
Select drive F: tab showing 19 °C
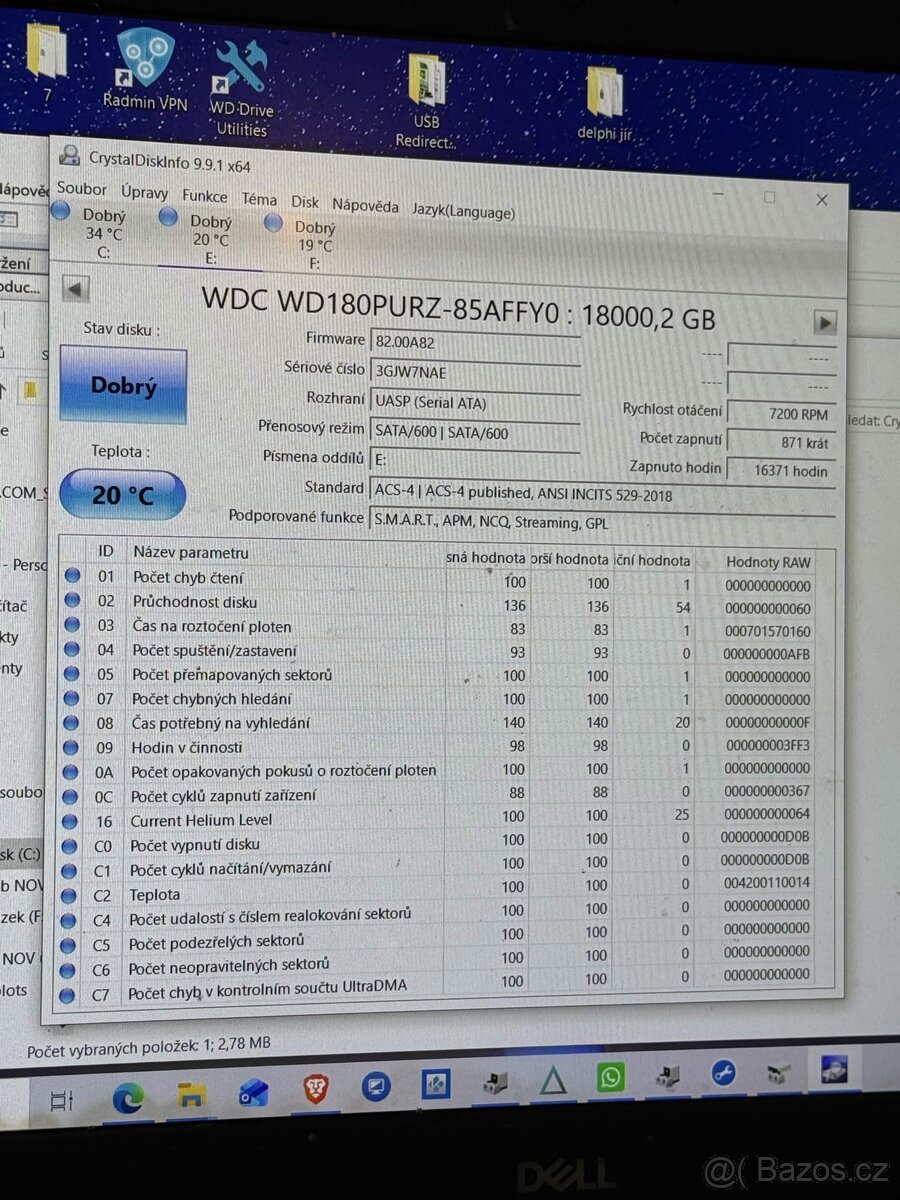pos(313,245)
